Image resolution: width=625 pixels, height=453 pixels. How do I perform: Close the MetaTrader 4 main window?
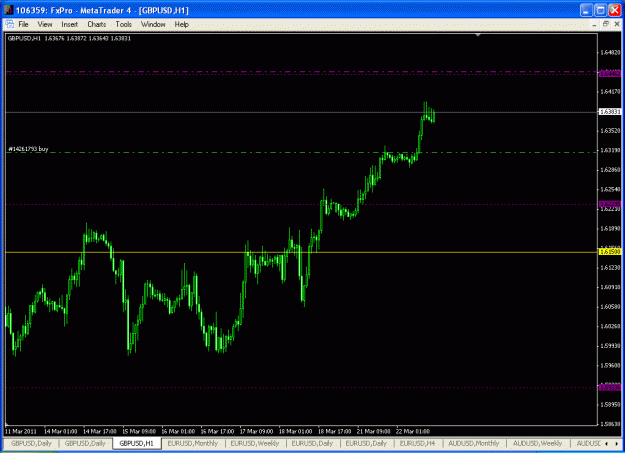(614, 10)
